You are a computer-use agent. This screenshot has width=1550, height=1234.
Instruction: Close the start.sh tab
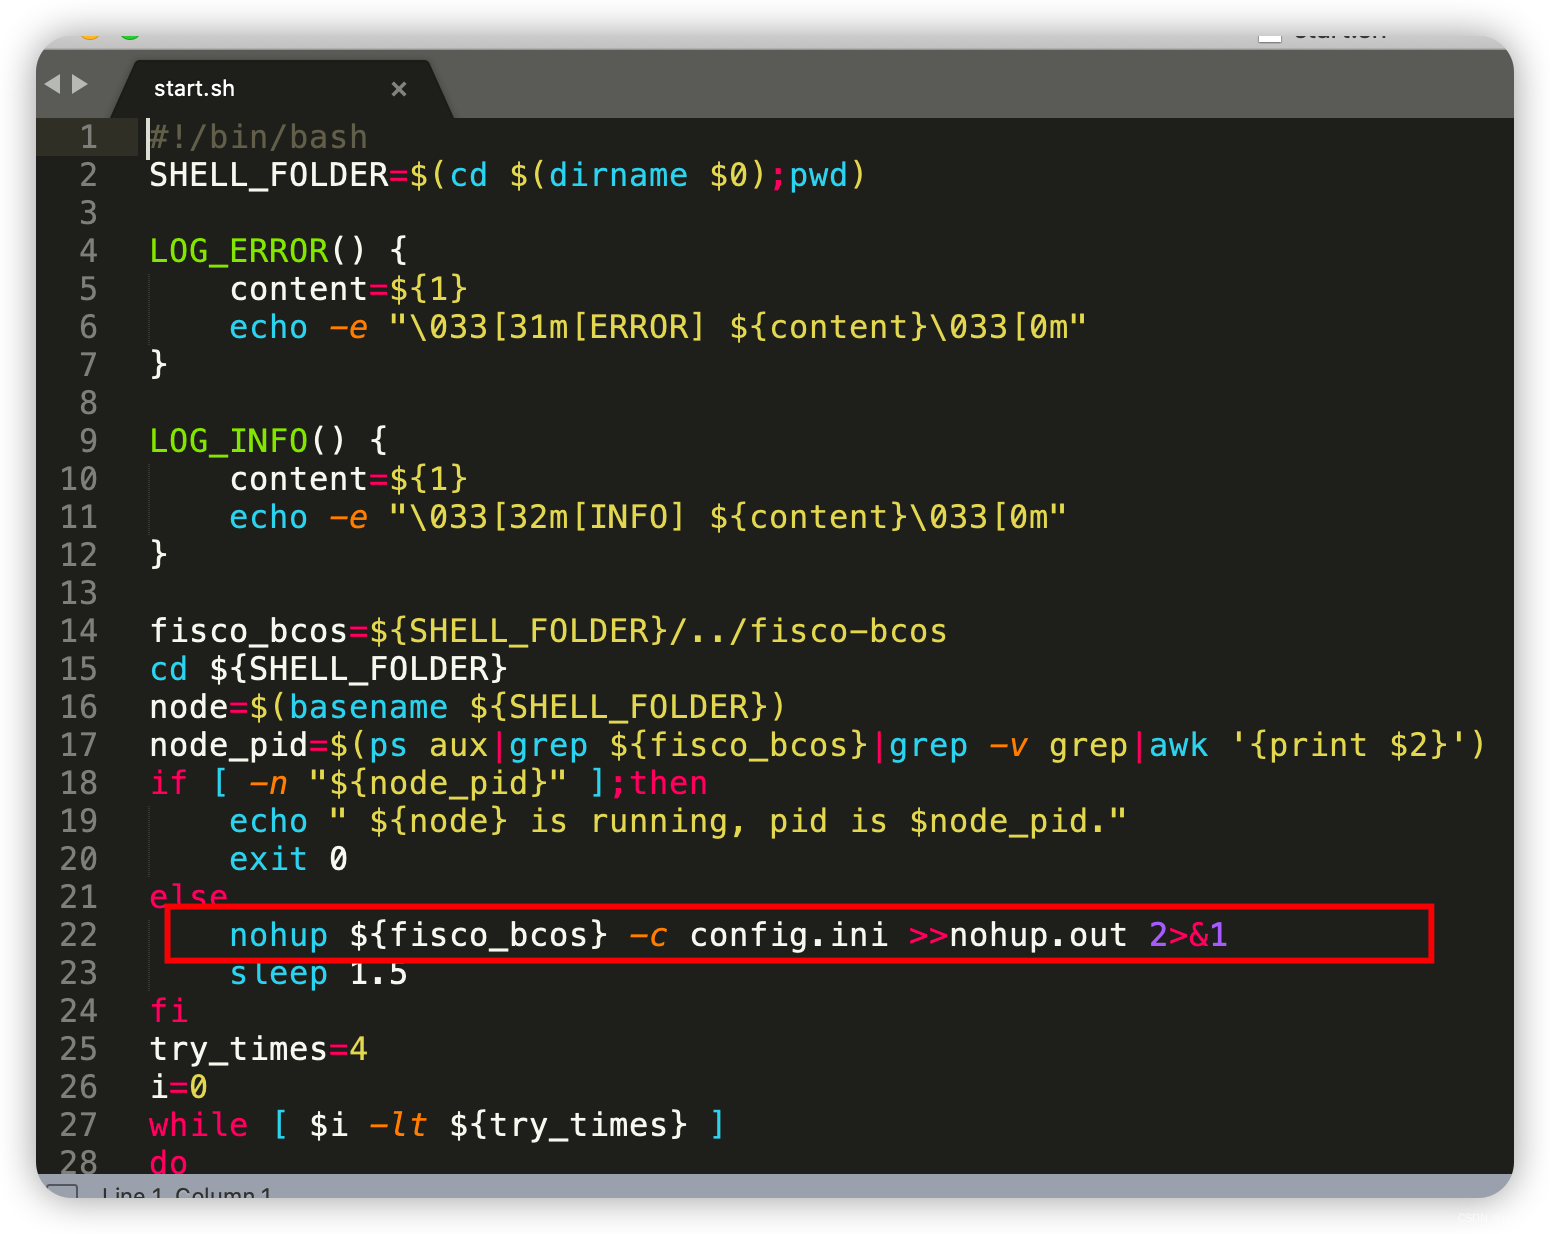[x=399, y=89]
